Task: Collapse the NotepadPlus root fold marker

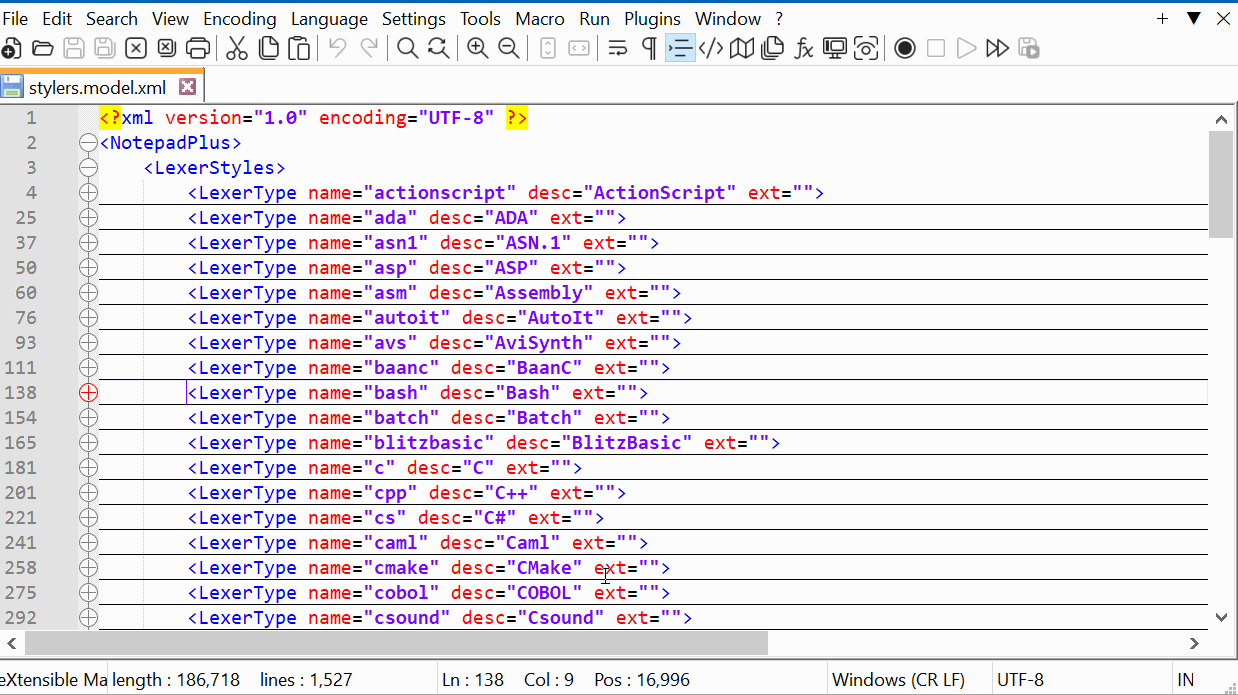Action: pyautogui.click(x=88, y=142)
